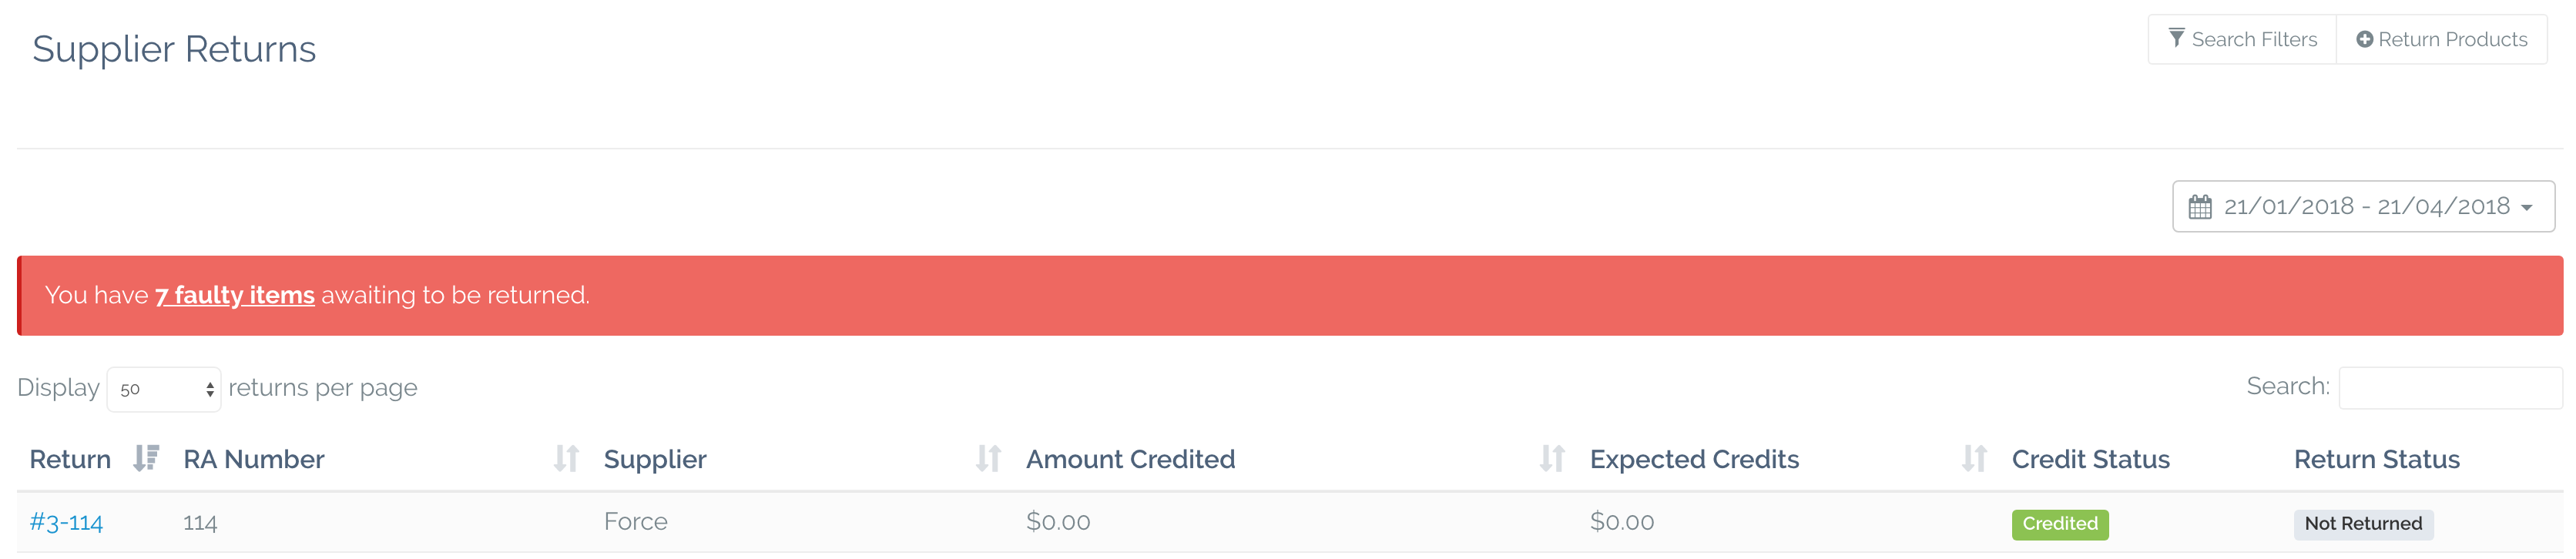
Task: Click sort arrows next to Expected Credits
Action: [1974, 459]
